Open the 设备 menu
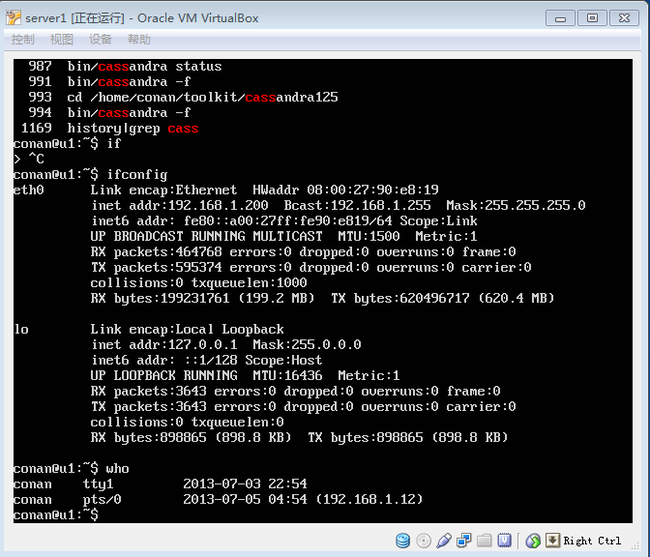Image resolution: width=650 pixels, height=557 pixels. (100, 40)
